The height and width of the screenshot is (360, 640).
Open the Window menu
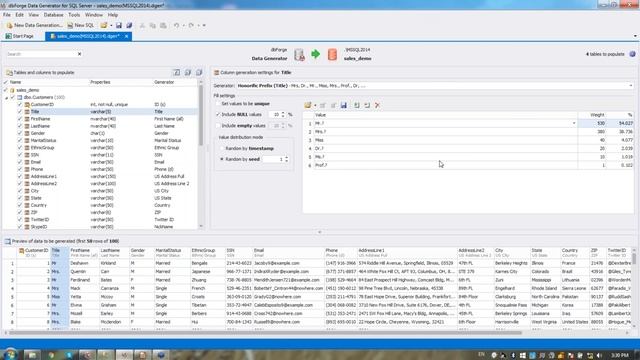coord(94,15)
